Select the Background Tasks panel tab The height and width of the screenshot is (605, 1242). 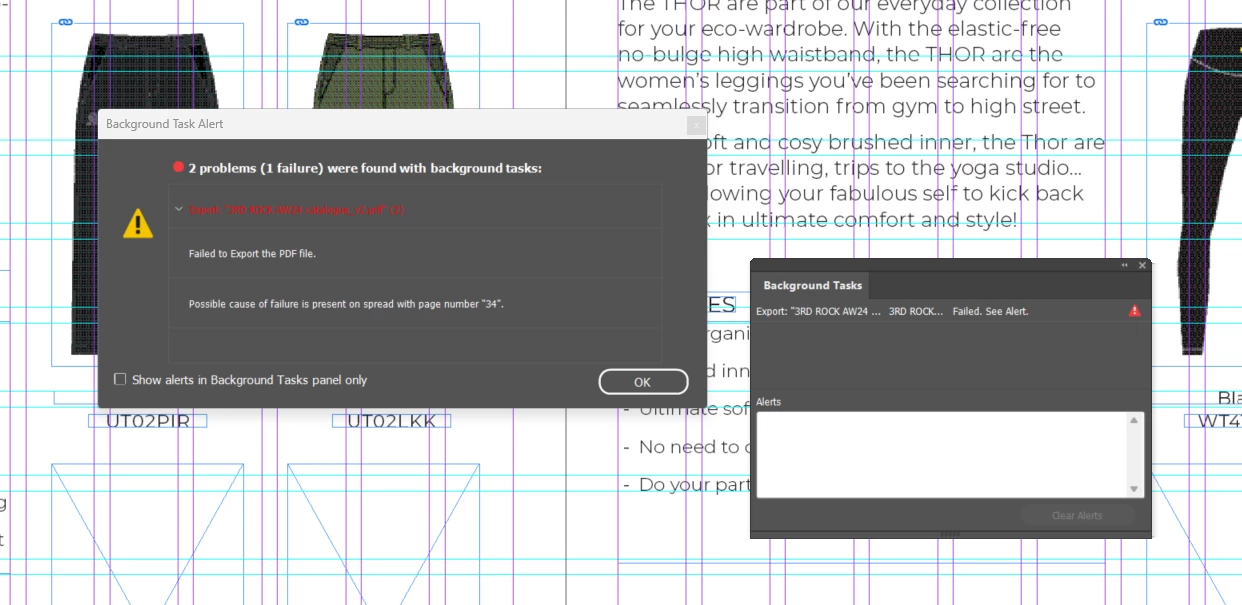pyautogui.click(x=812, y=285)
